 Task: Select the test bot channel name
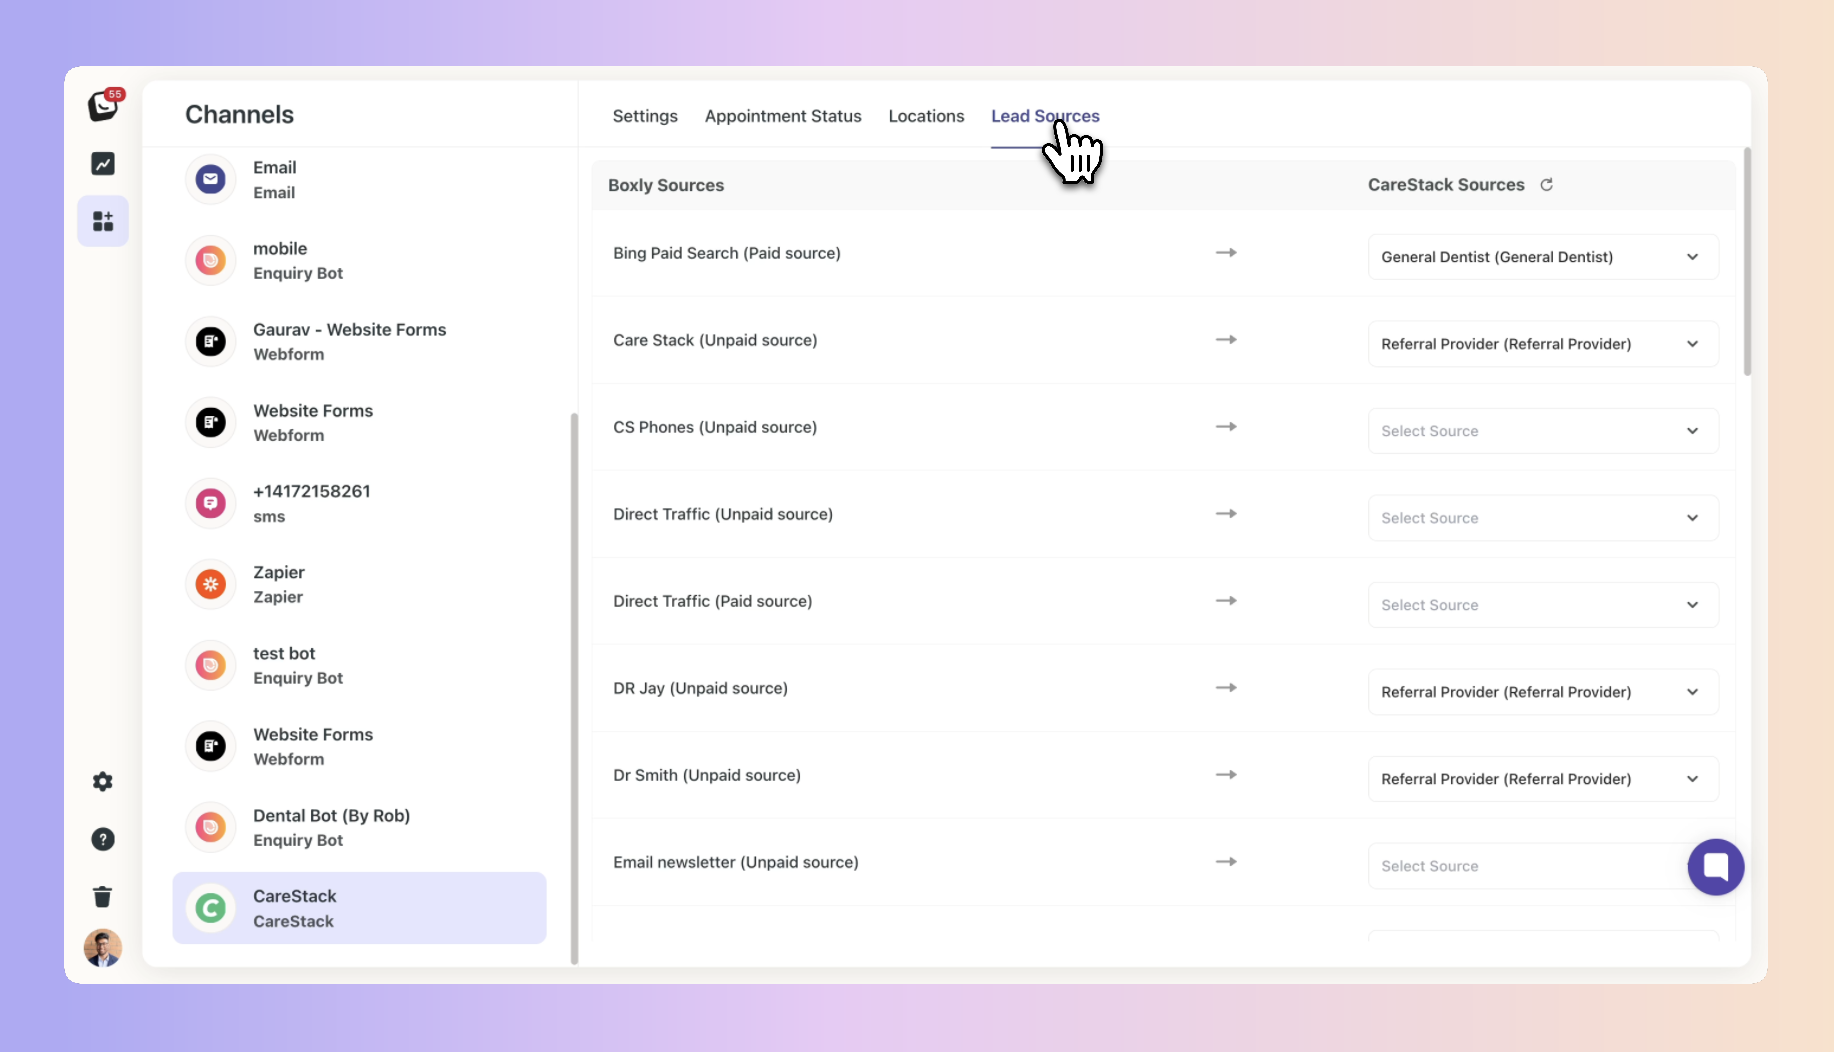pyautogui.click(x=284, y=653)
